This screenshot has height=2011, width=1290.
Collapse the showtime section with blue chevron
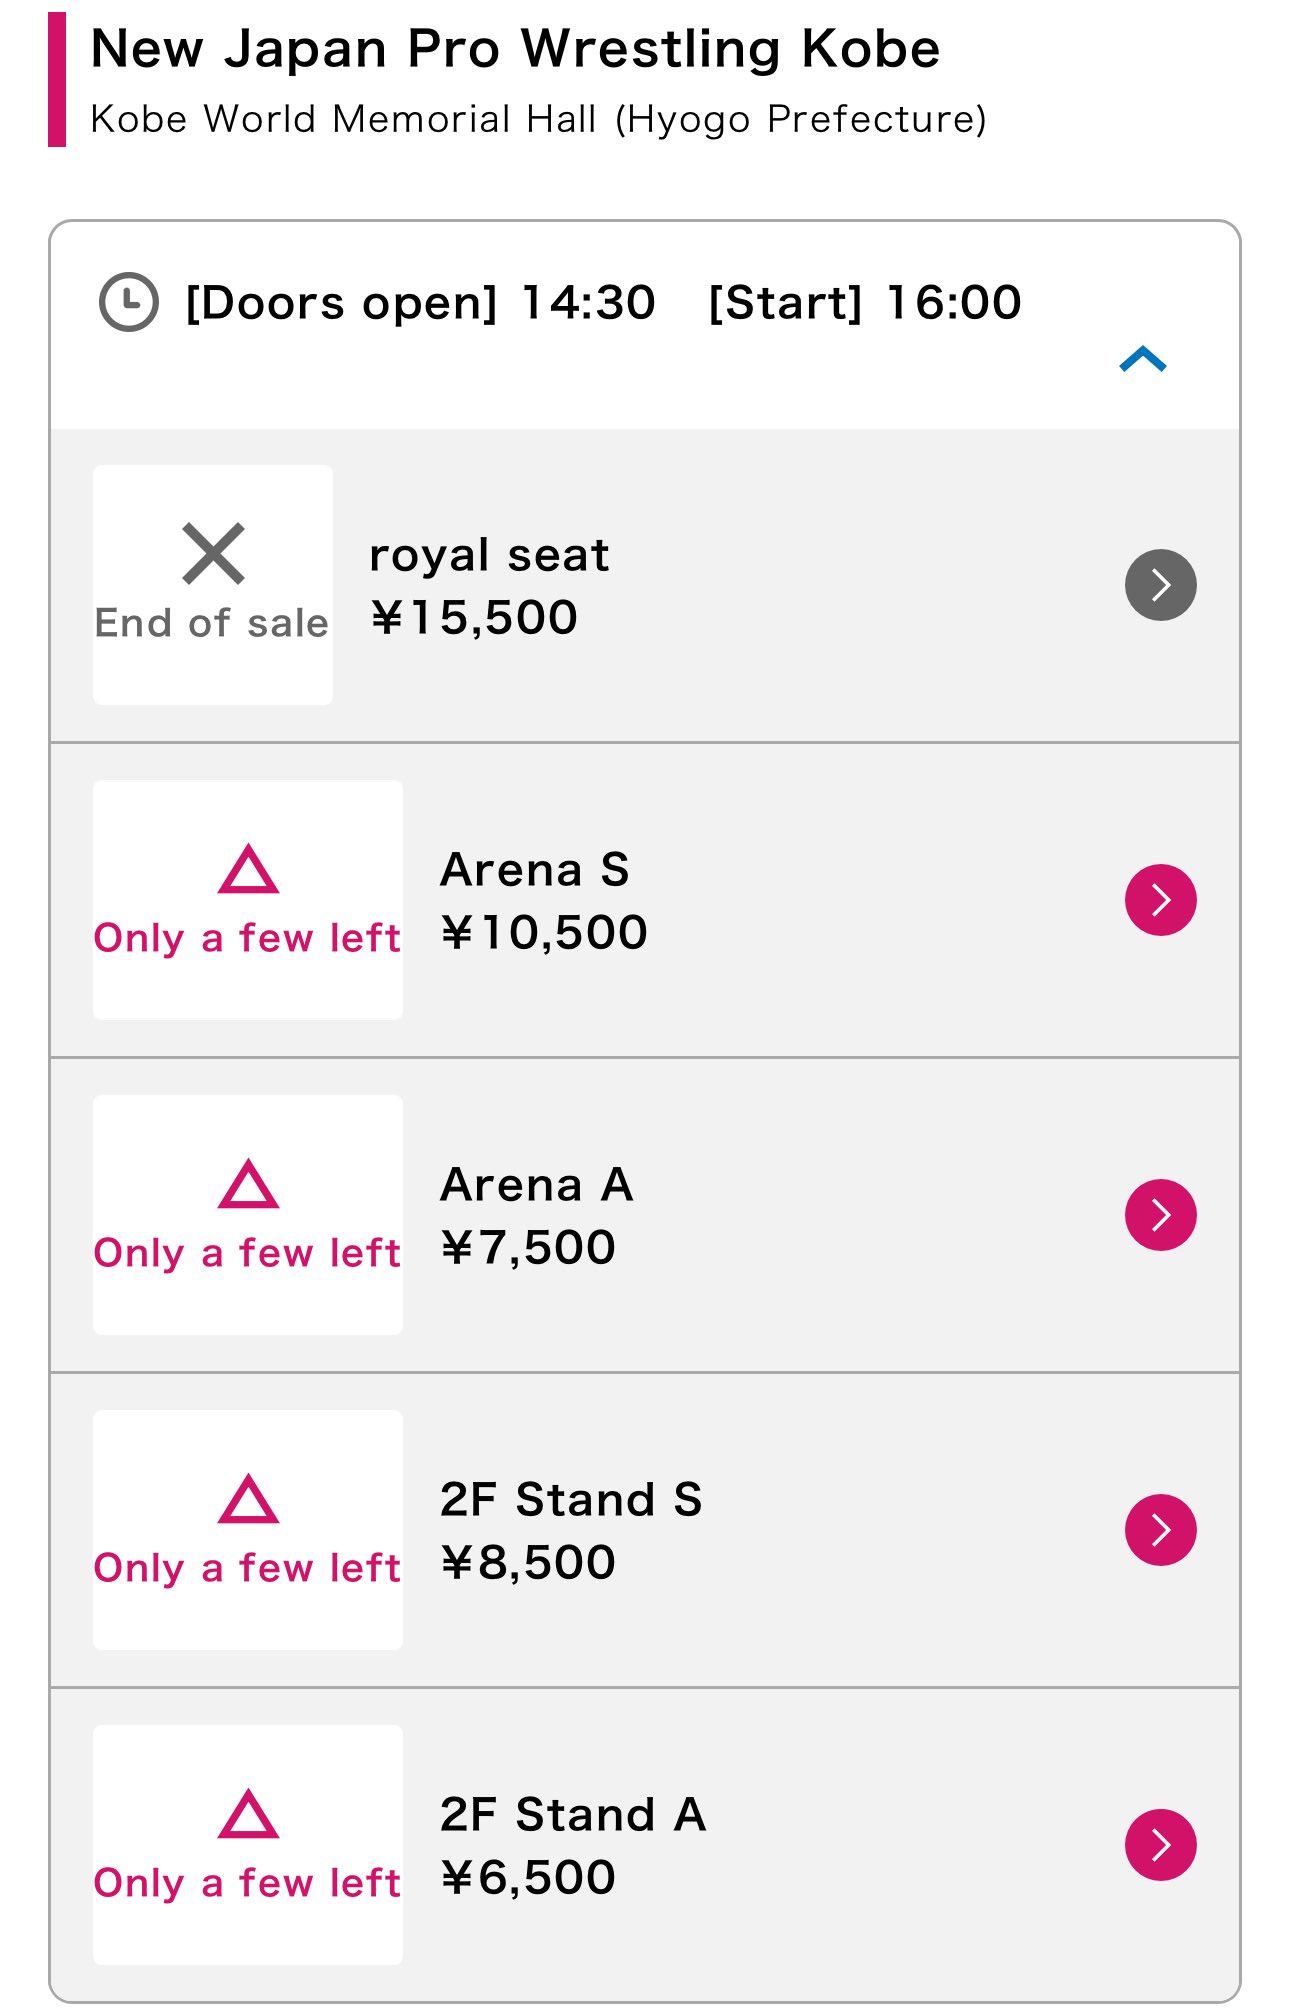[1143, 359]
